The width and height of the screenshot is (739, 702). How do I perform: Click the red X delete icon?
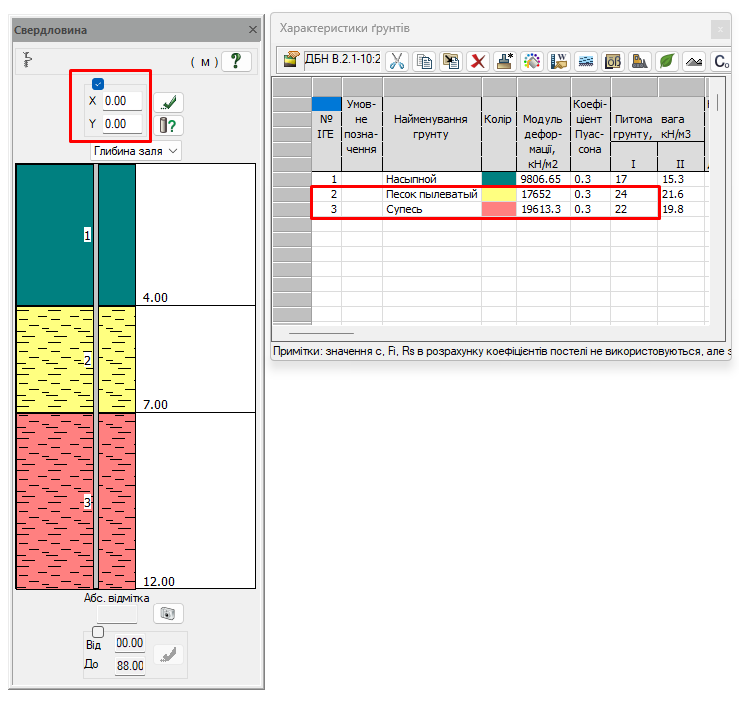coord(479,61)
